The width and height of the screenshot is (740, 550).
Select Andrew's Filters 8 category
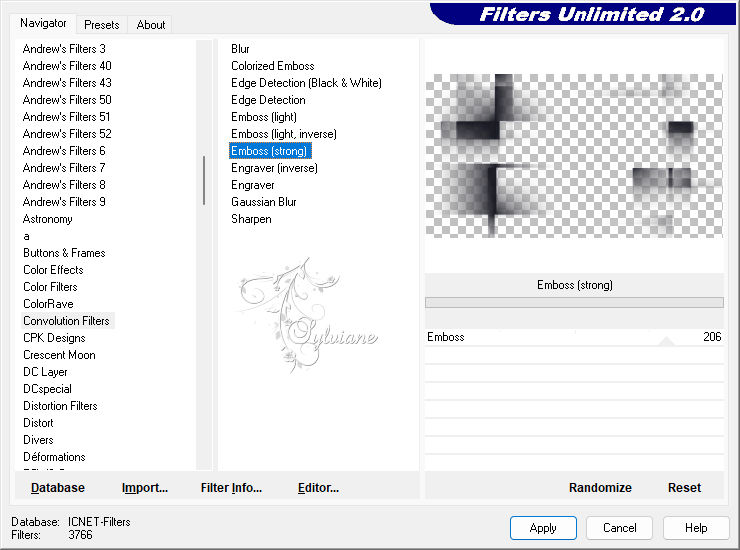pyautogui.click(x=64, y=185)
